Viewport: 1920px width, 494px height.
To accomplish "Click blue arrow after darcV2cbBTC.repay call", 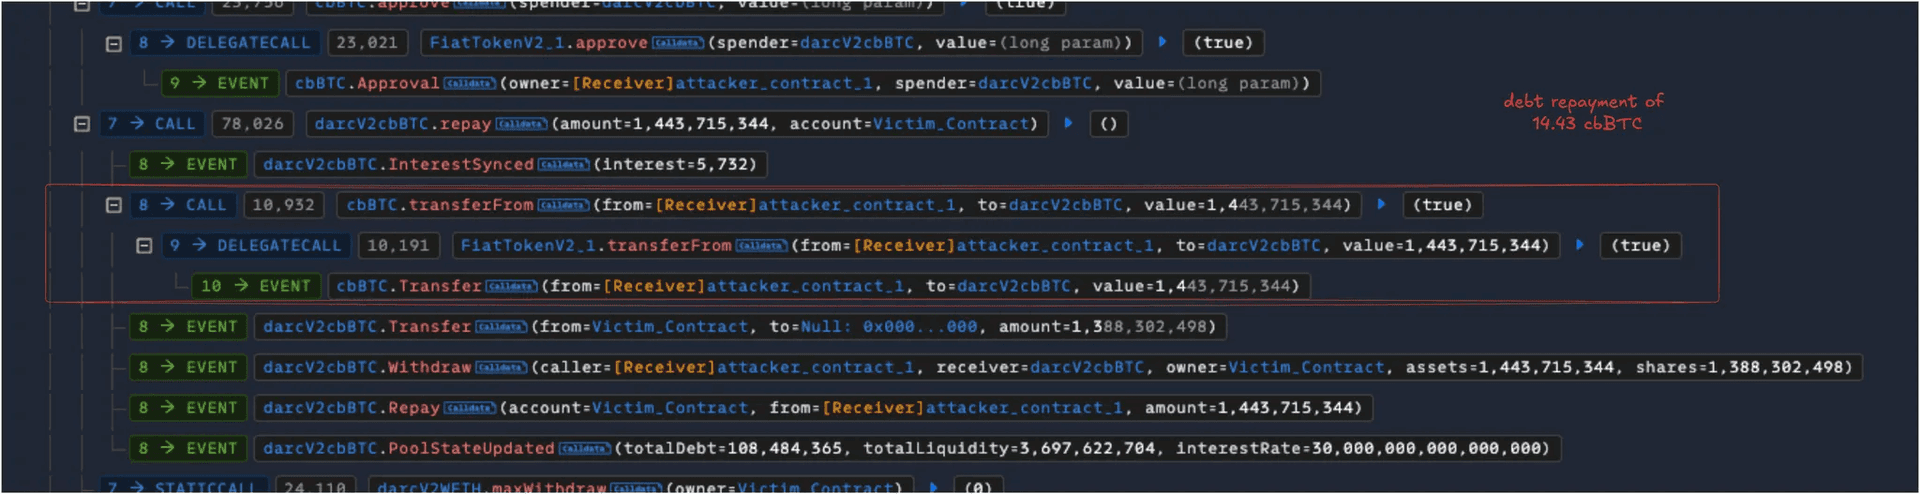I will pyautogui.click(x=1068, y=123).
